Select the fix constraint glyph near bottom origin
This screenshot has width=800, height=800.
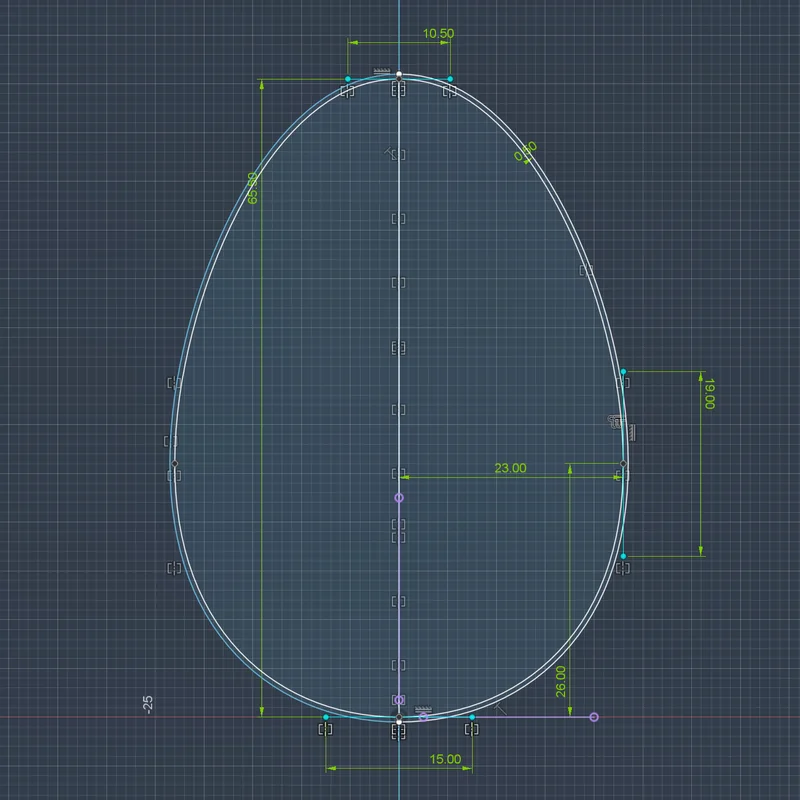(423, 710)
